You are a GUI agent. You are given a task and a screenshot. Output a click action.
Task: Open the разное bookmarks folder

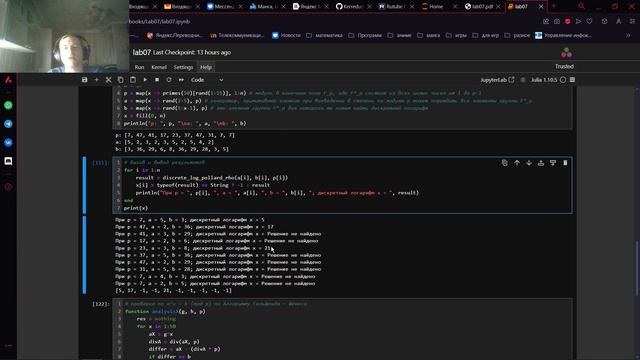pyautogui.click(x=517, y=36)
